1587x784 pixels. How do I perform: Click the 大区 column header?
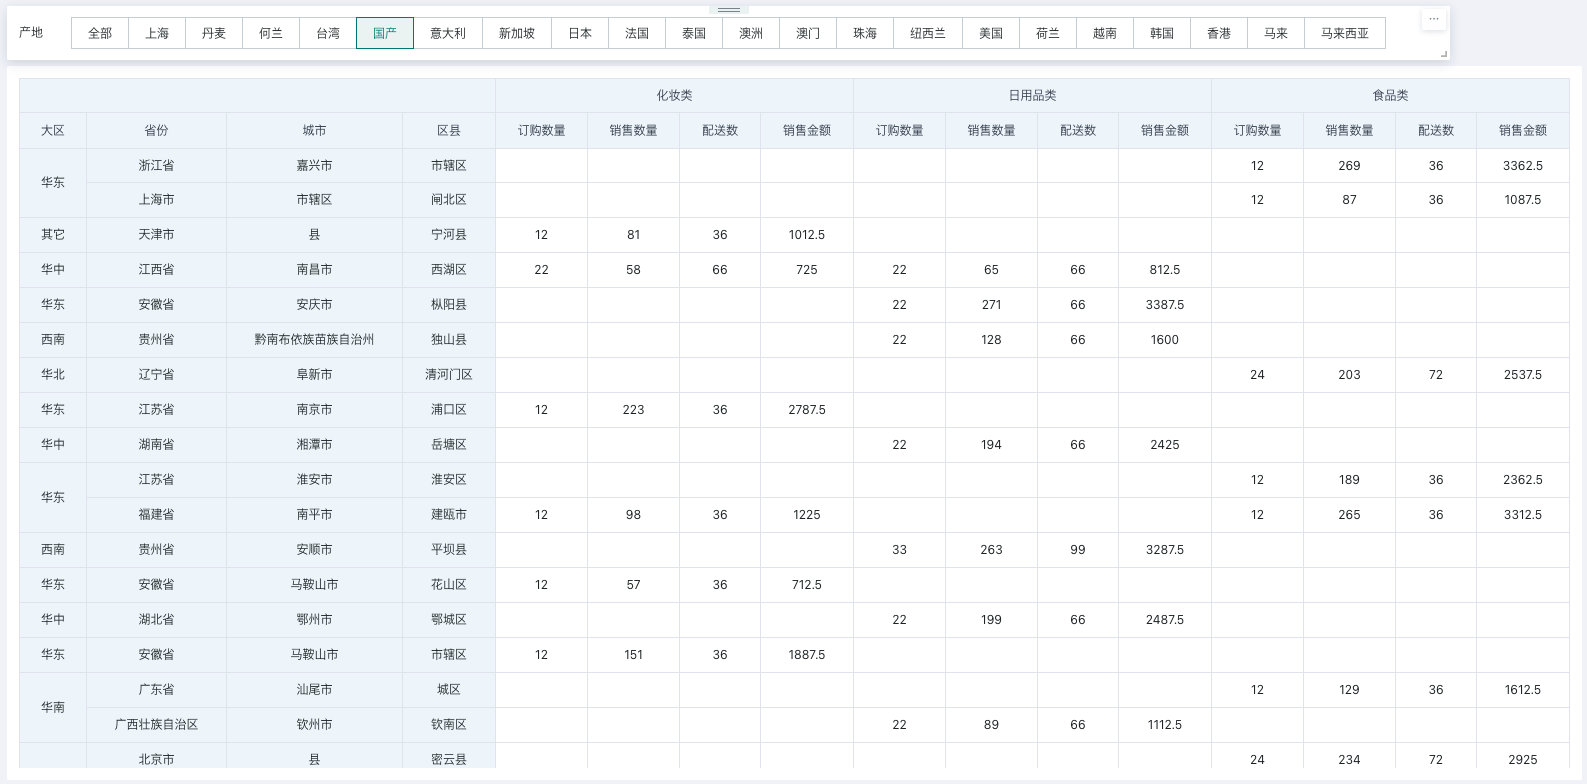click(x=53, y=131)
